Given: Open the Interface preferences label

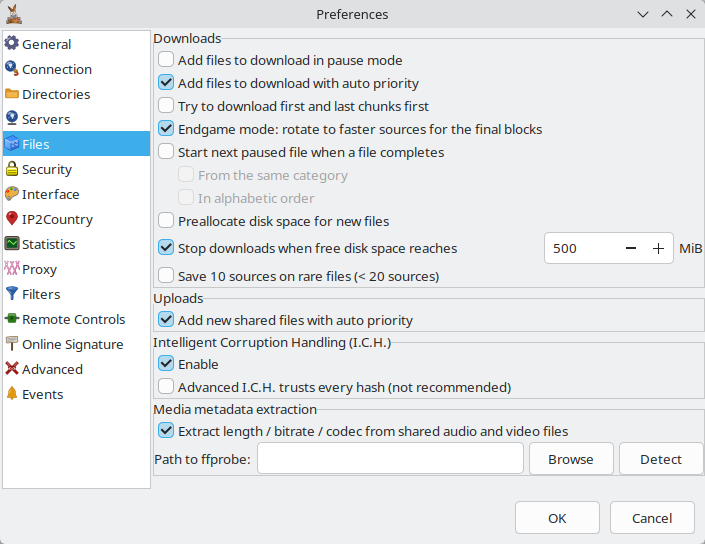Looking at the screenshot, I should (50, 194).
